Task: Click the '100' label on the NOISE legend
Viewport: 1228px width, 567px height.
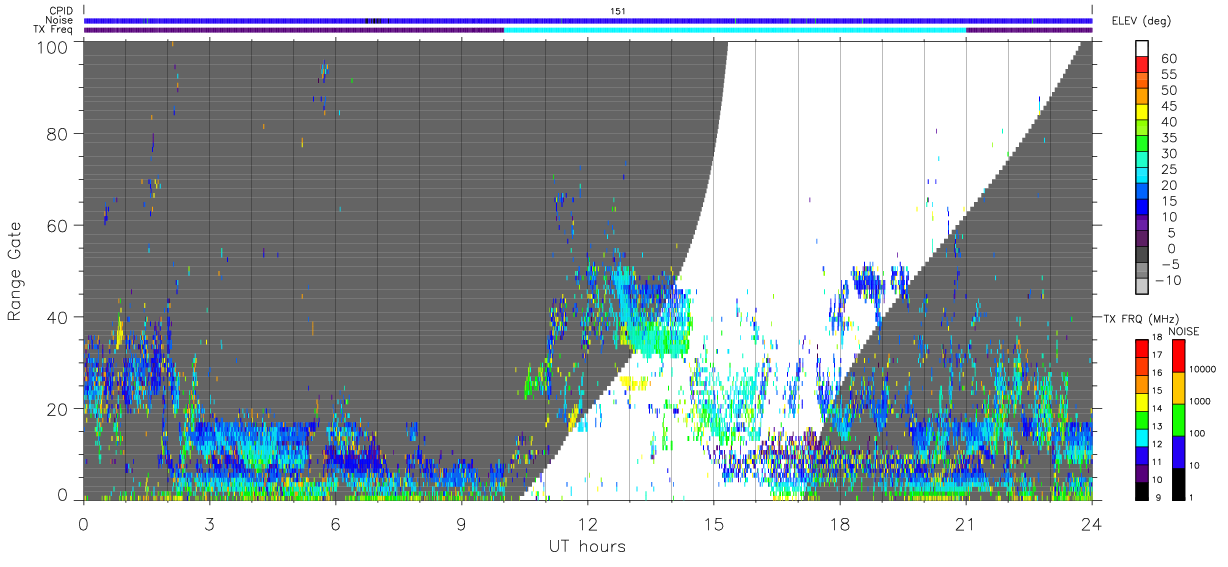Action: [1199, 433]
